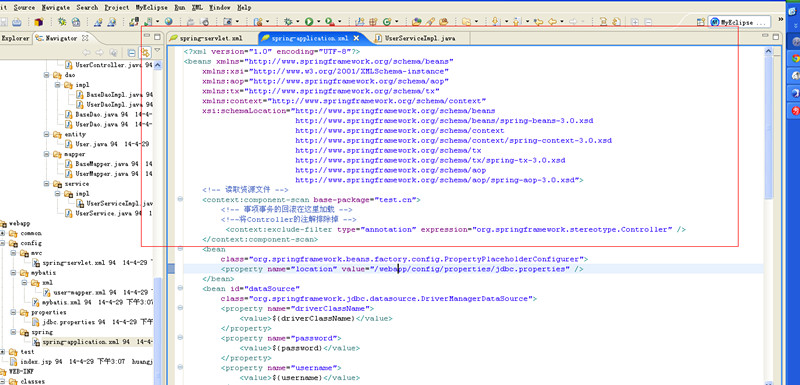800x385 pixels.
Task: Expand the common folder
Action: 4,234
